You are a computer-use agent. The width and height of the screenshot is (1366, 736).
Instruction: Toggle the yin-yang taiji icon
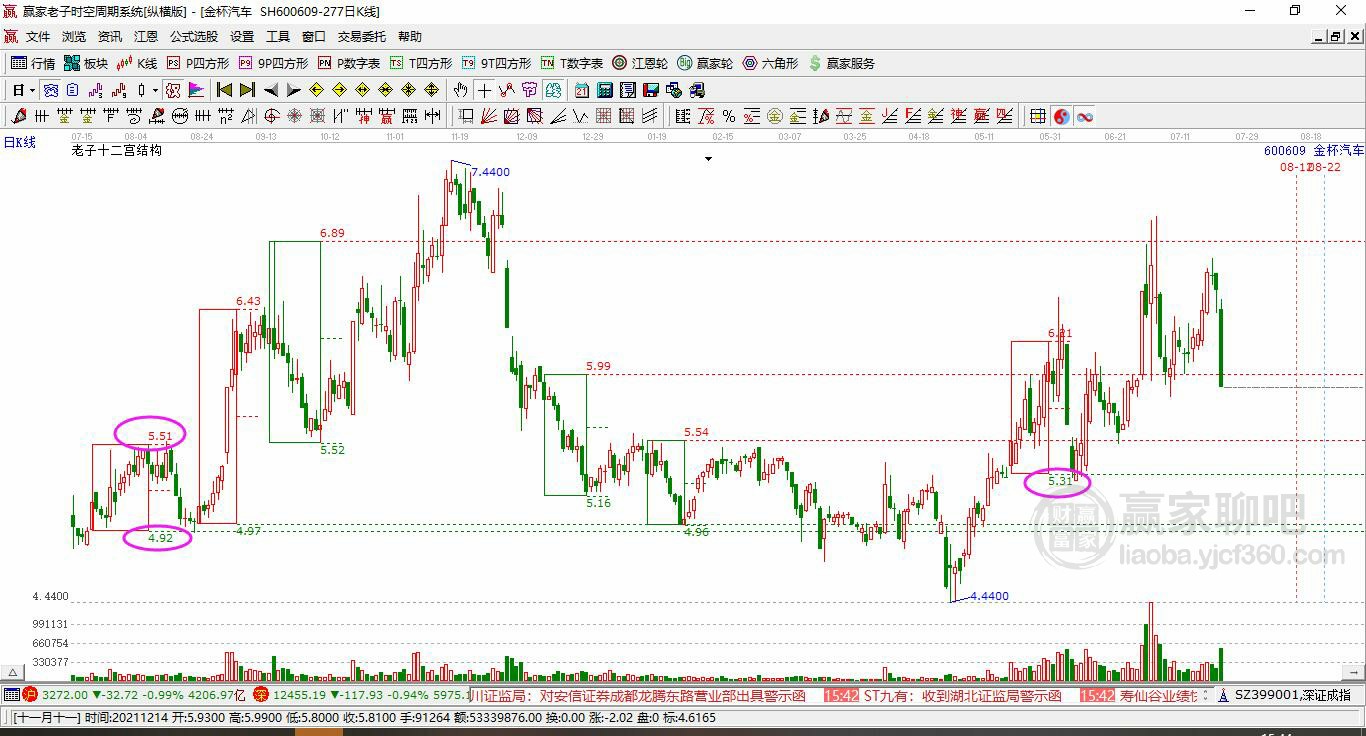[x=1061, y=116]
